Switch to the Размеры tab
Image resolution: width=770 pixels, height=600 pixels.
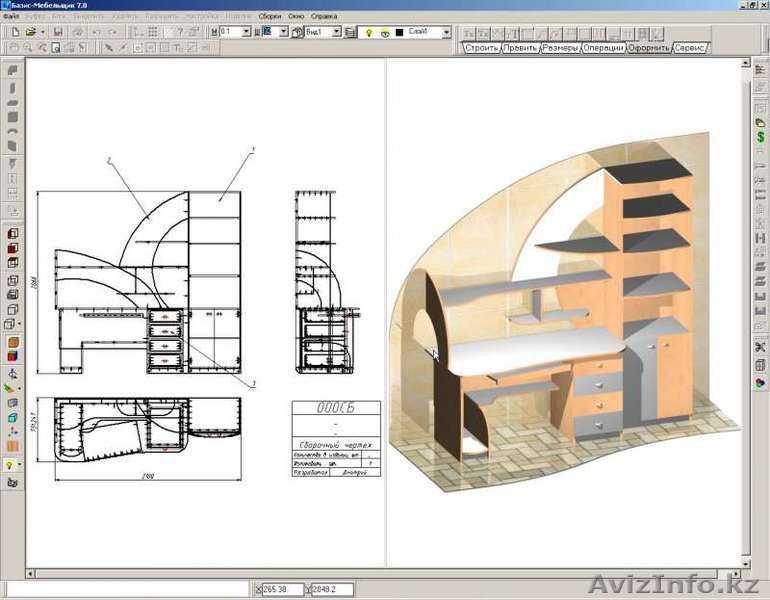(x=560, y=47)
